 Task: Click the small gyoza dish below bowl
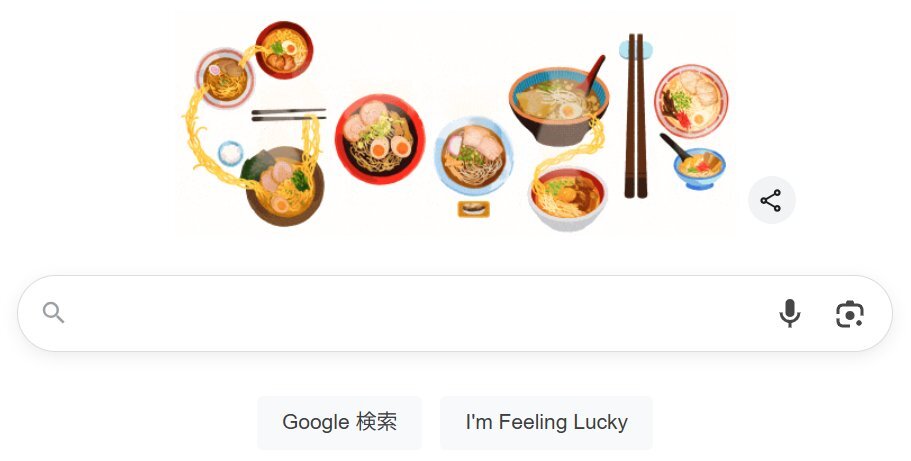tap(474, 209)
